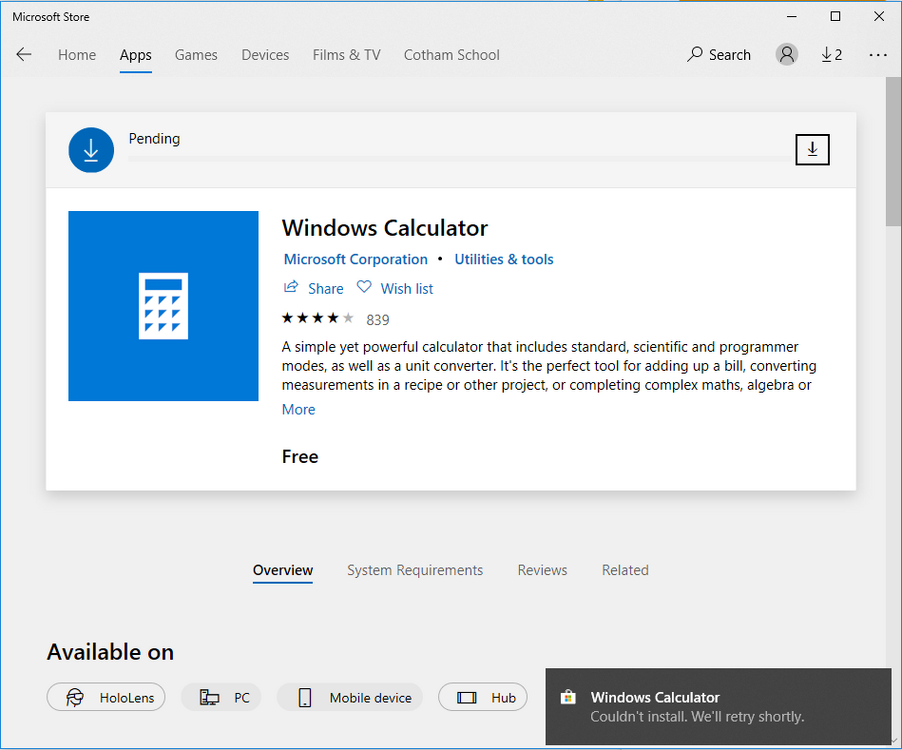Open the user account profile icon

pos(786,55)
